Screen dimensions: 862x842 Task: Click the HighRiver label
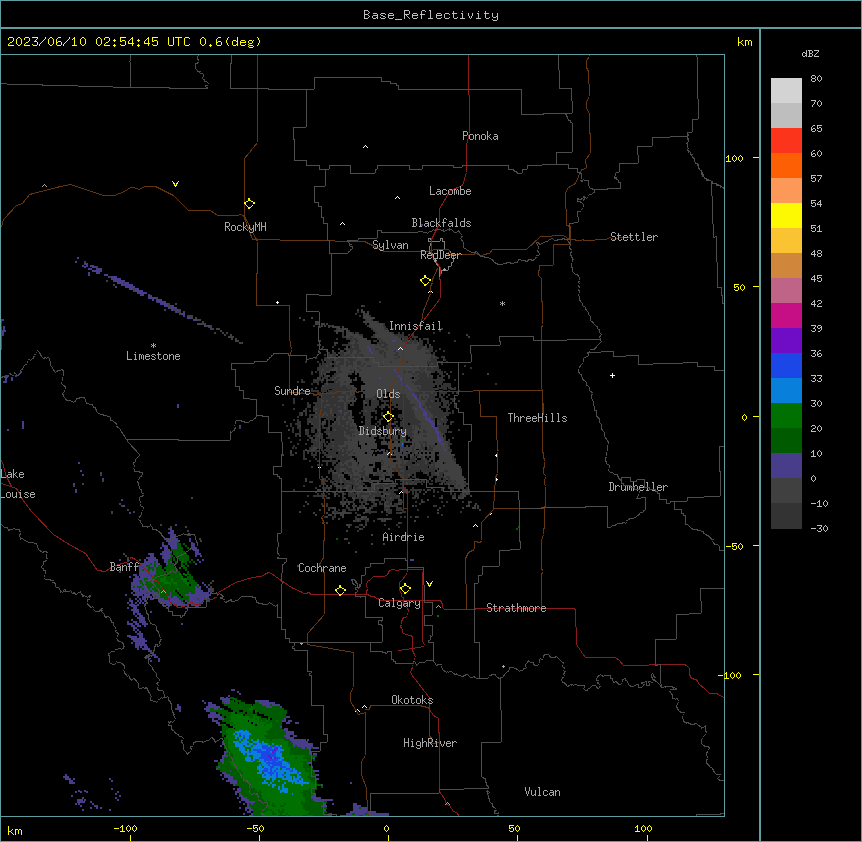(430, 743)
